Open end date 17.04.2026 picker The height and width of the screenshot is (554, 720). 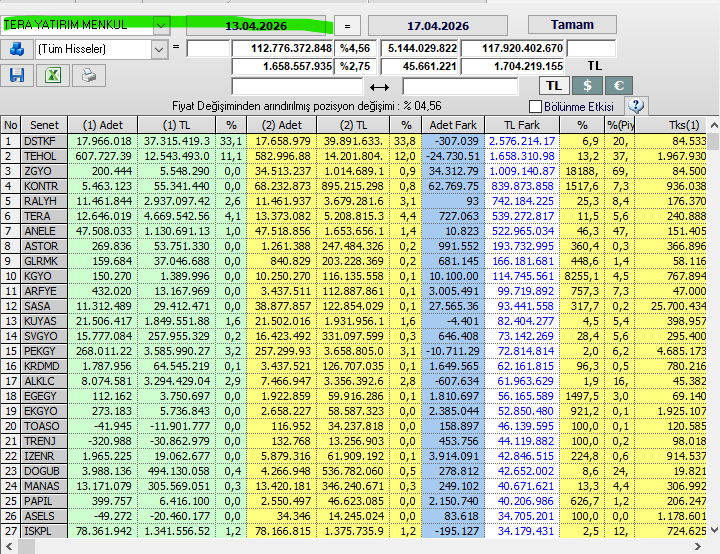pyautogui.click(x=438, y=26)
